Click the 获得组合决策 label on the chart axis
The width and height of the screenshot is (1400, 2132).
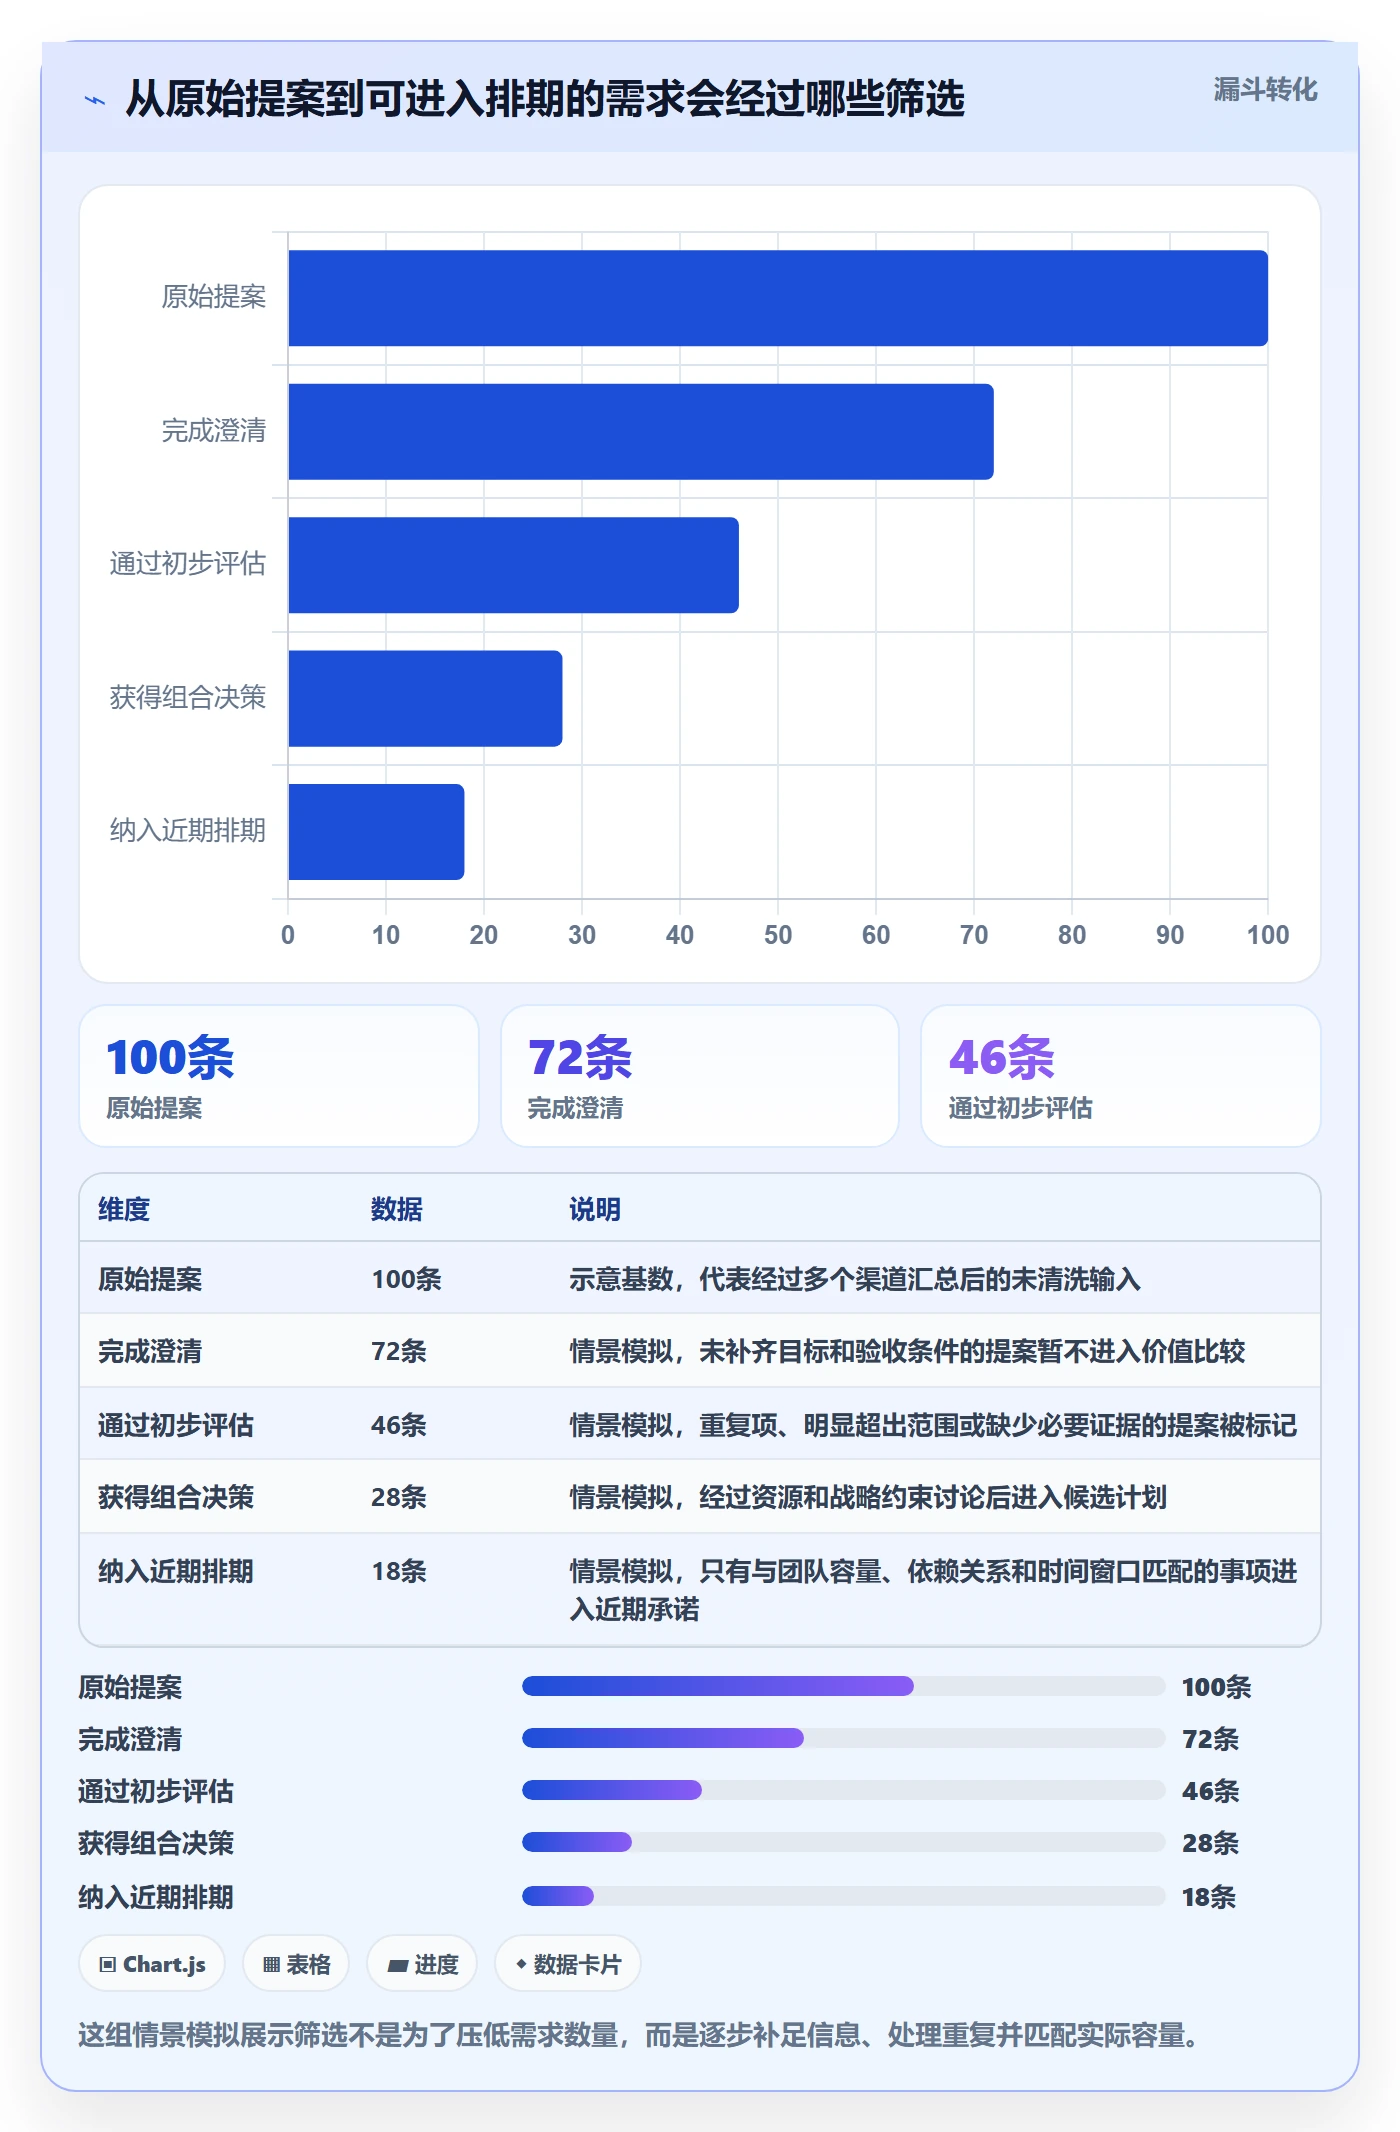click(188, 697)
